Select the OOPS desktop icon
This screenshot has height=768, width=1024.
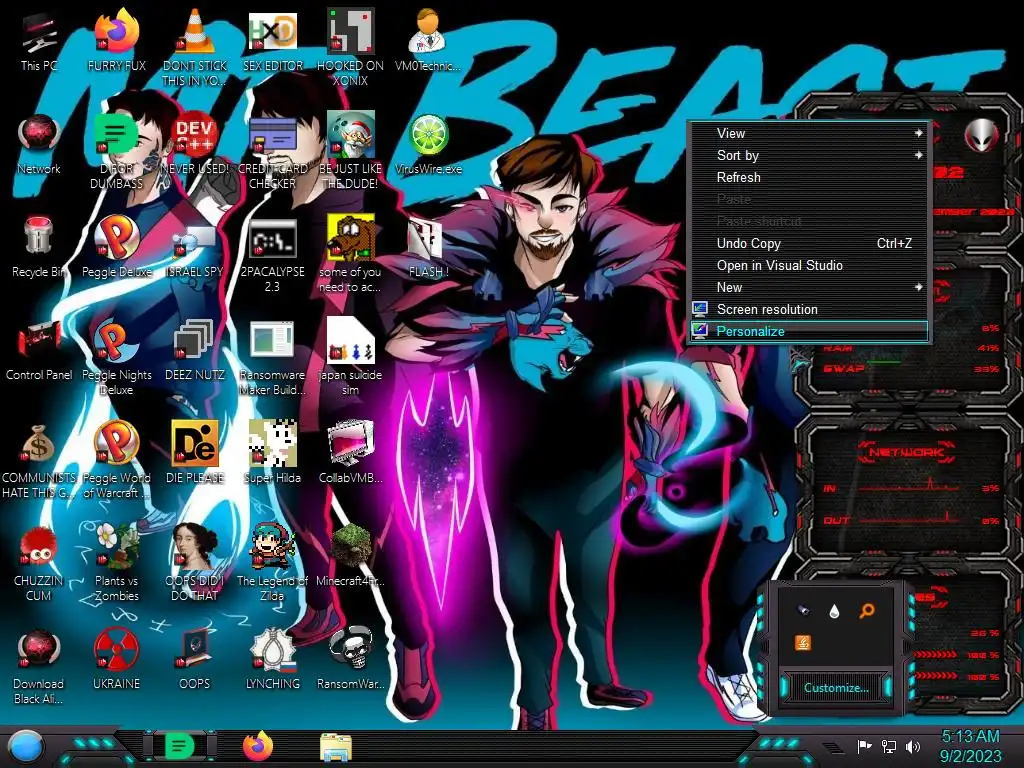pyautogui.click(x=195, y=660)
